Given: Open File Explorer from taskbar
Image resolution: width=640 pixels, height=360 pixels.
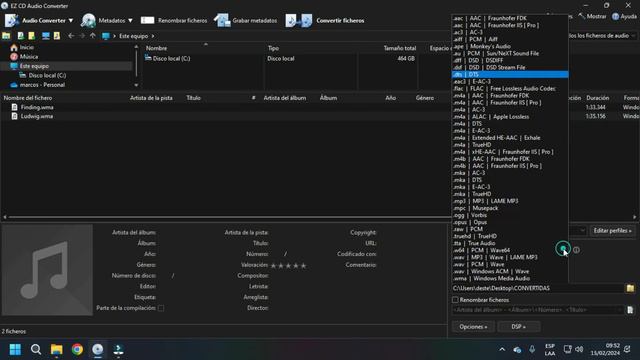Looking at the screenshot, I should coord(57,349).
